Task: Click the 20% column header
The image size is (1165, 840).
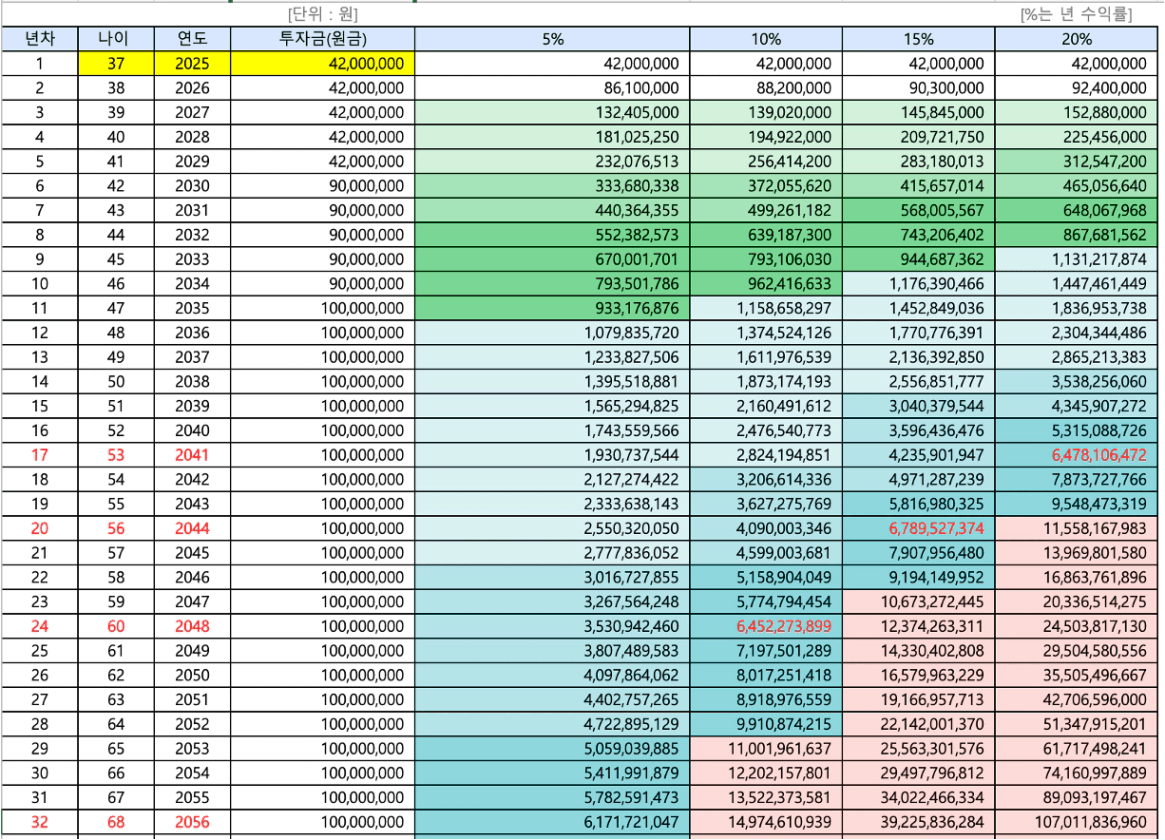Action: tap(1076, 39)
